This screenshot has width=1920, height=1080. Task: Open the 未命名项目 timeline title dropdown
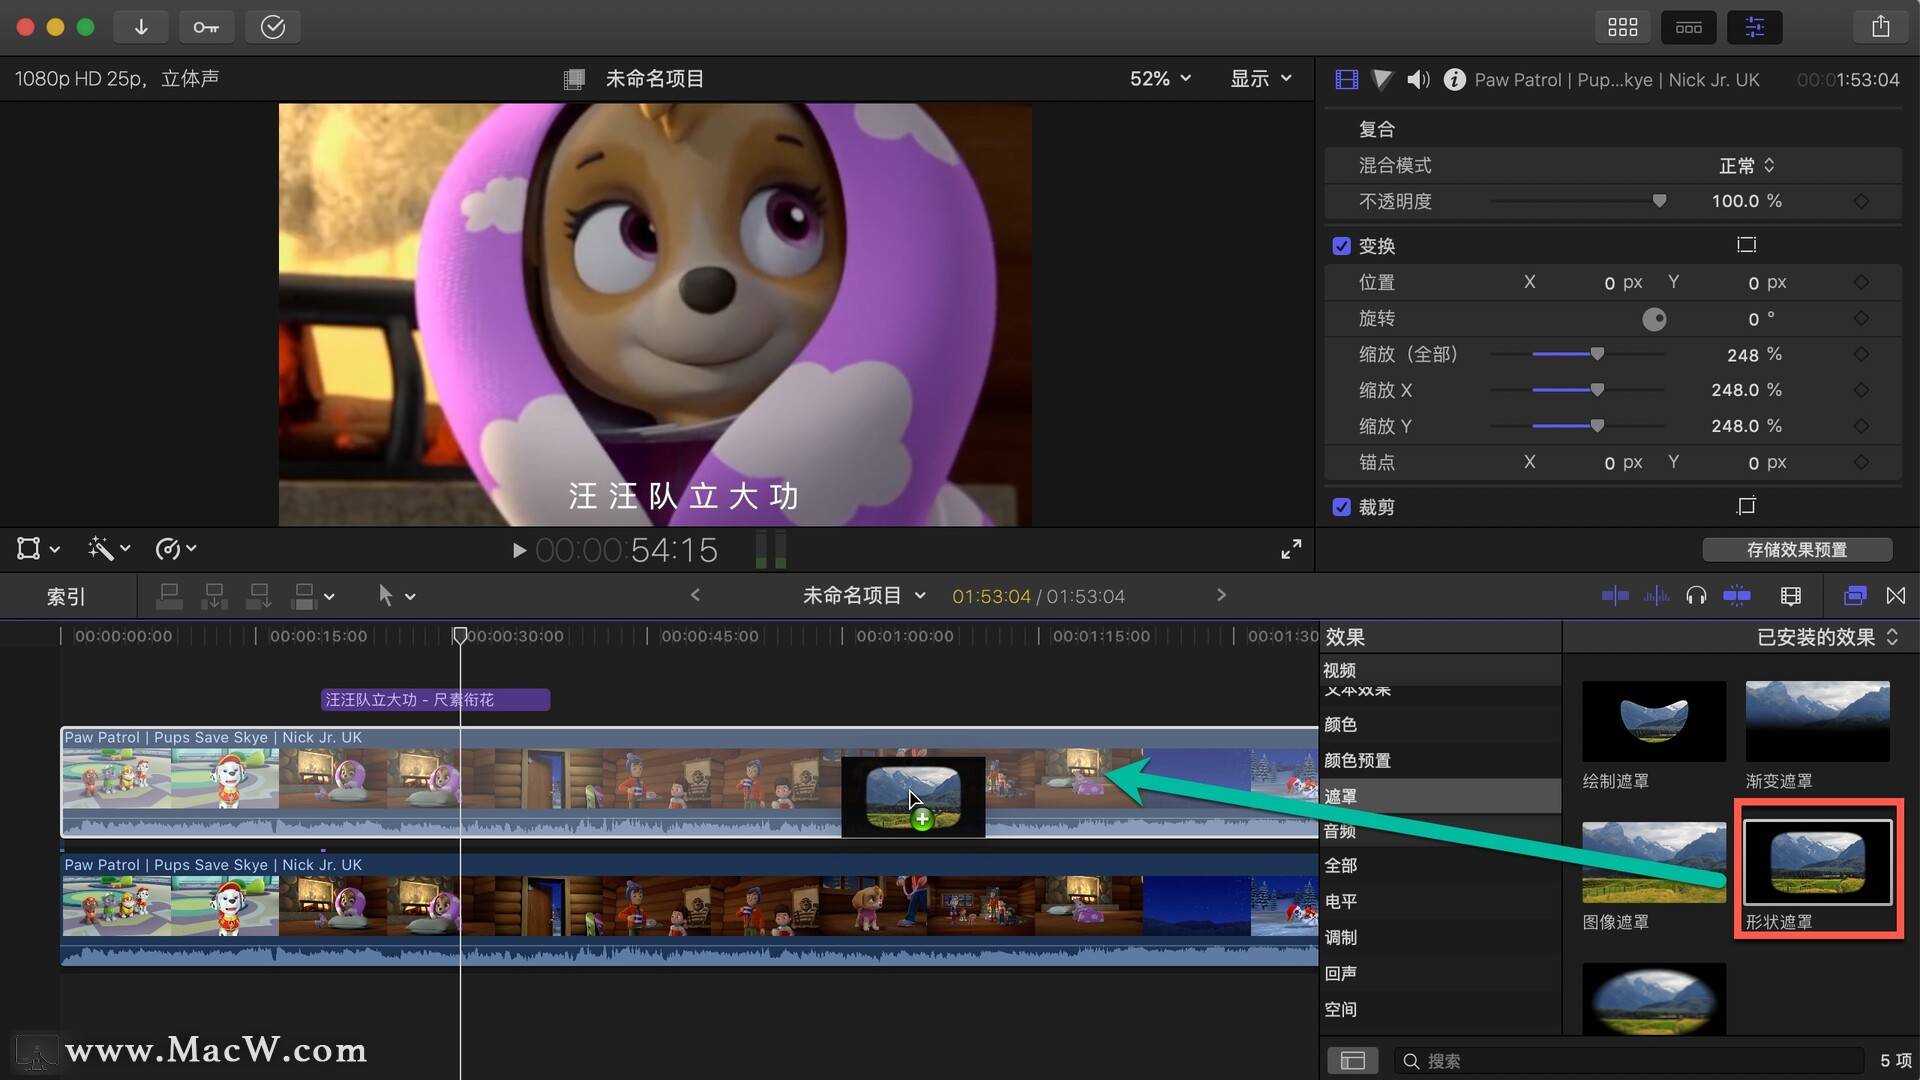864,596
